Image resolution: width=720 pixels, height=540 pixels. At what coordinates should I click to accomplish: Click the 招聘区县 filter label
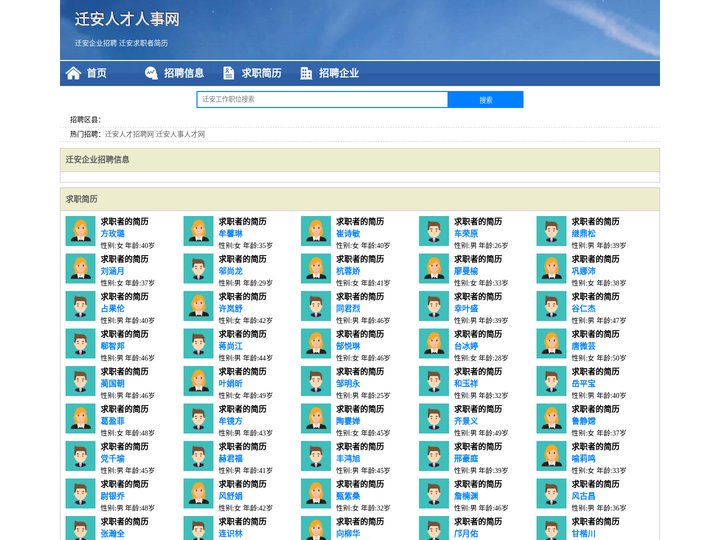(85, 120)
